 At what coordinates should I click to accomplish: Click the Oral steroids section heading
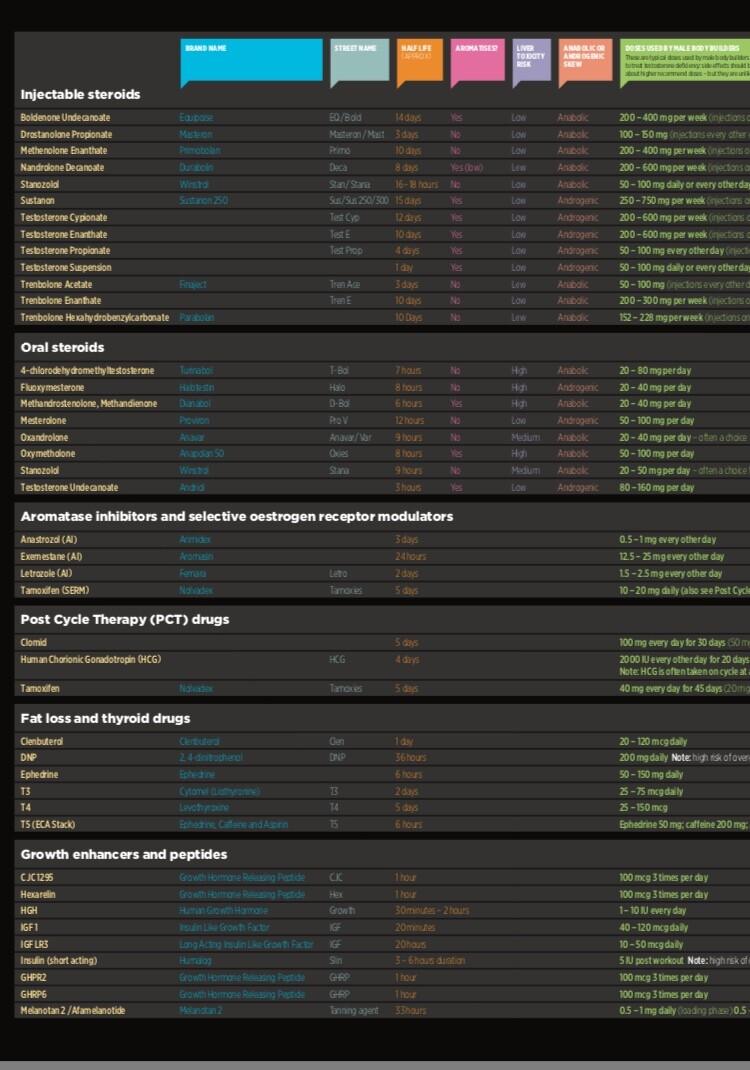pyautogui.click(x=62, y=348)
